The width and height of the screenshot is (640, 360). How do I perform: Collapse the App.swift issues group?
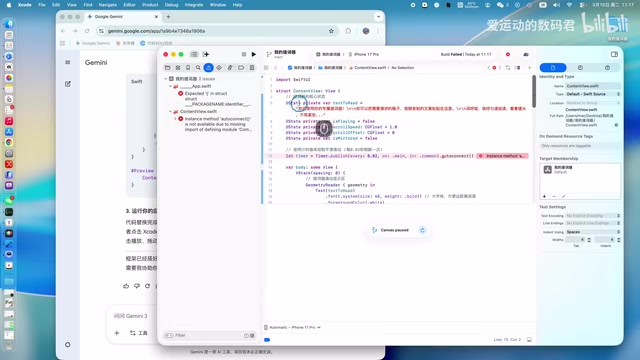tap(171, 87)
